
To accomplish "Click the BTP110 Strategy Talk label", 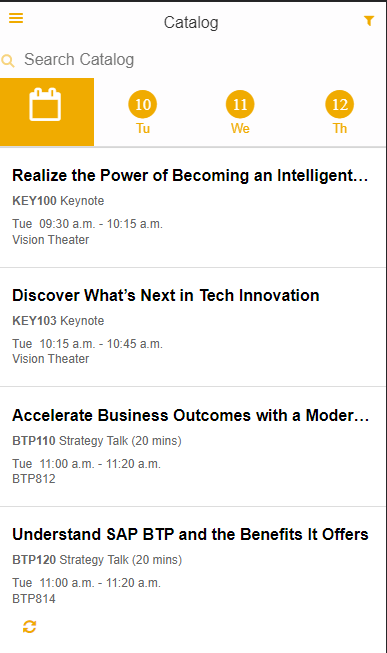I will point(97,441).
